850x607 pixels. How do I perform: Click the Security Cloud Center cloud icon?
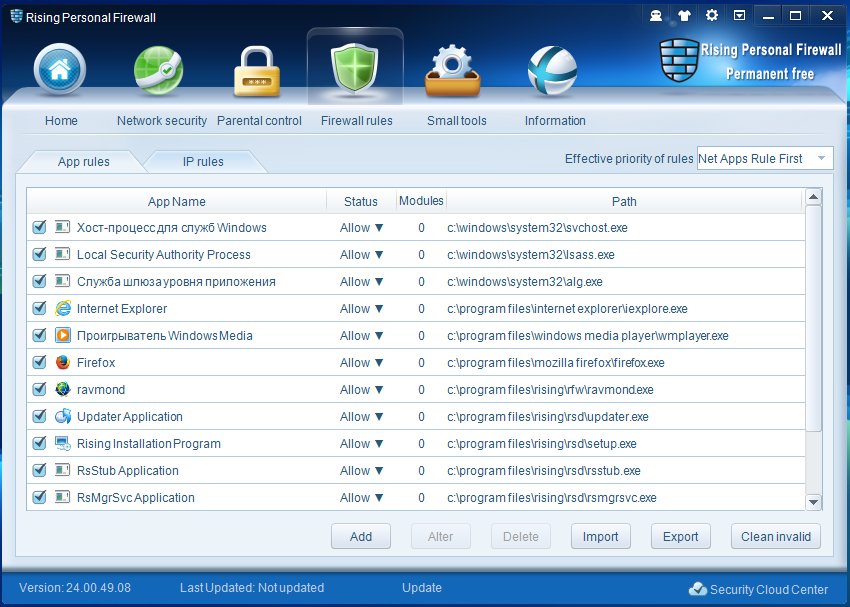(x=698, y=589)
